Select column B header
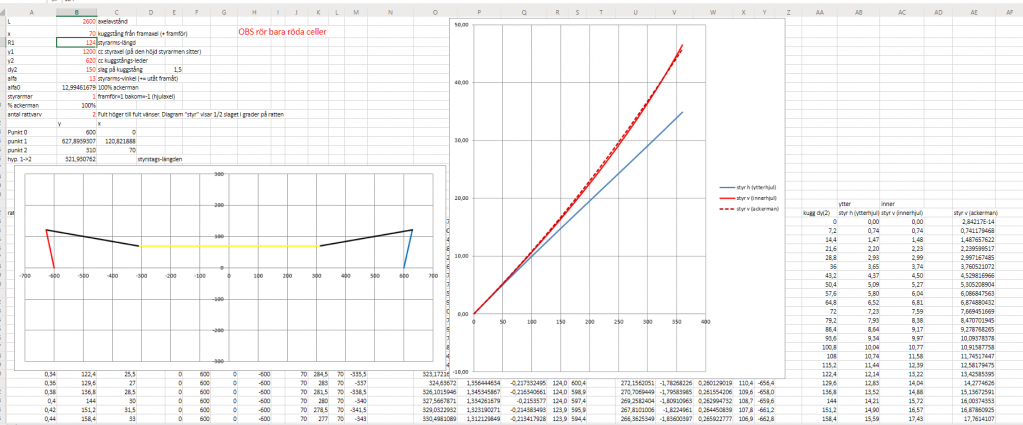 click(76, 12)
